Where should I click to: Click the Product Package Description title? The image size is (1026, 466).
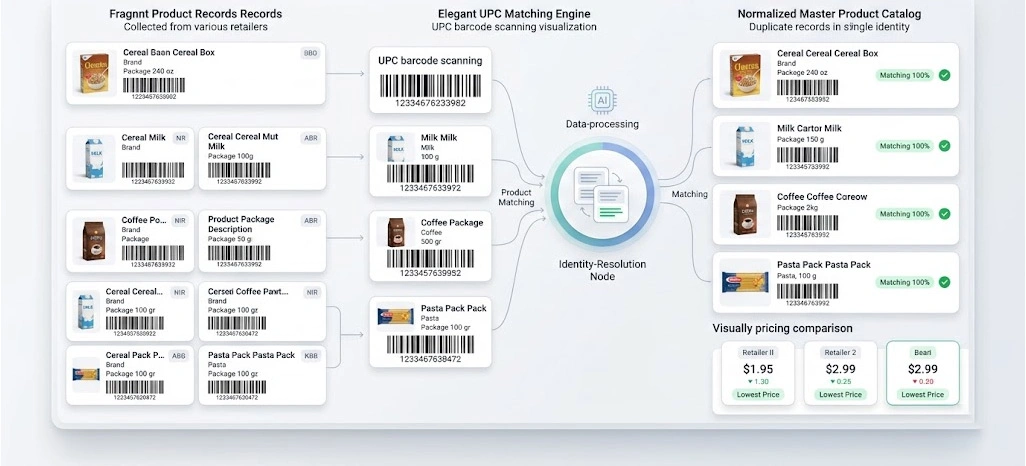(241, 224)
